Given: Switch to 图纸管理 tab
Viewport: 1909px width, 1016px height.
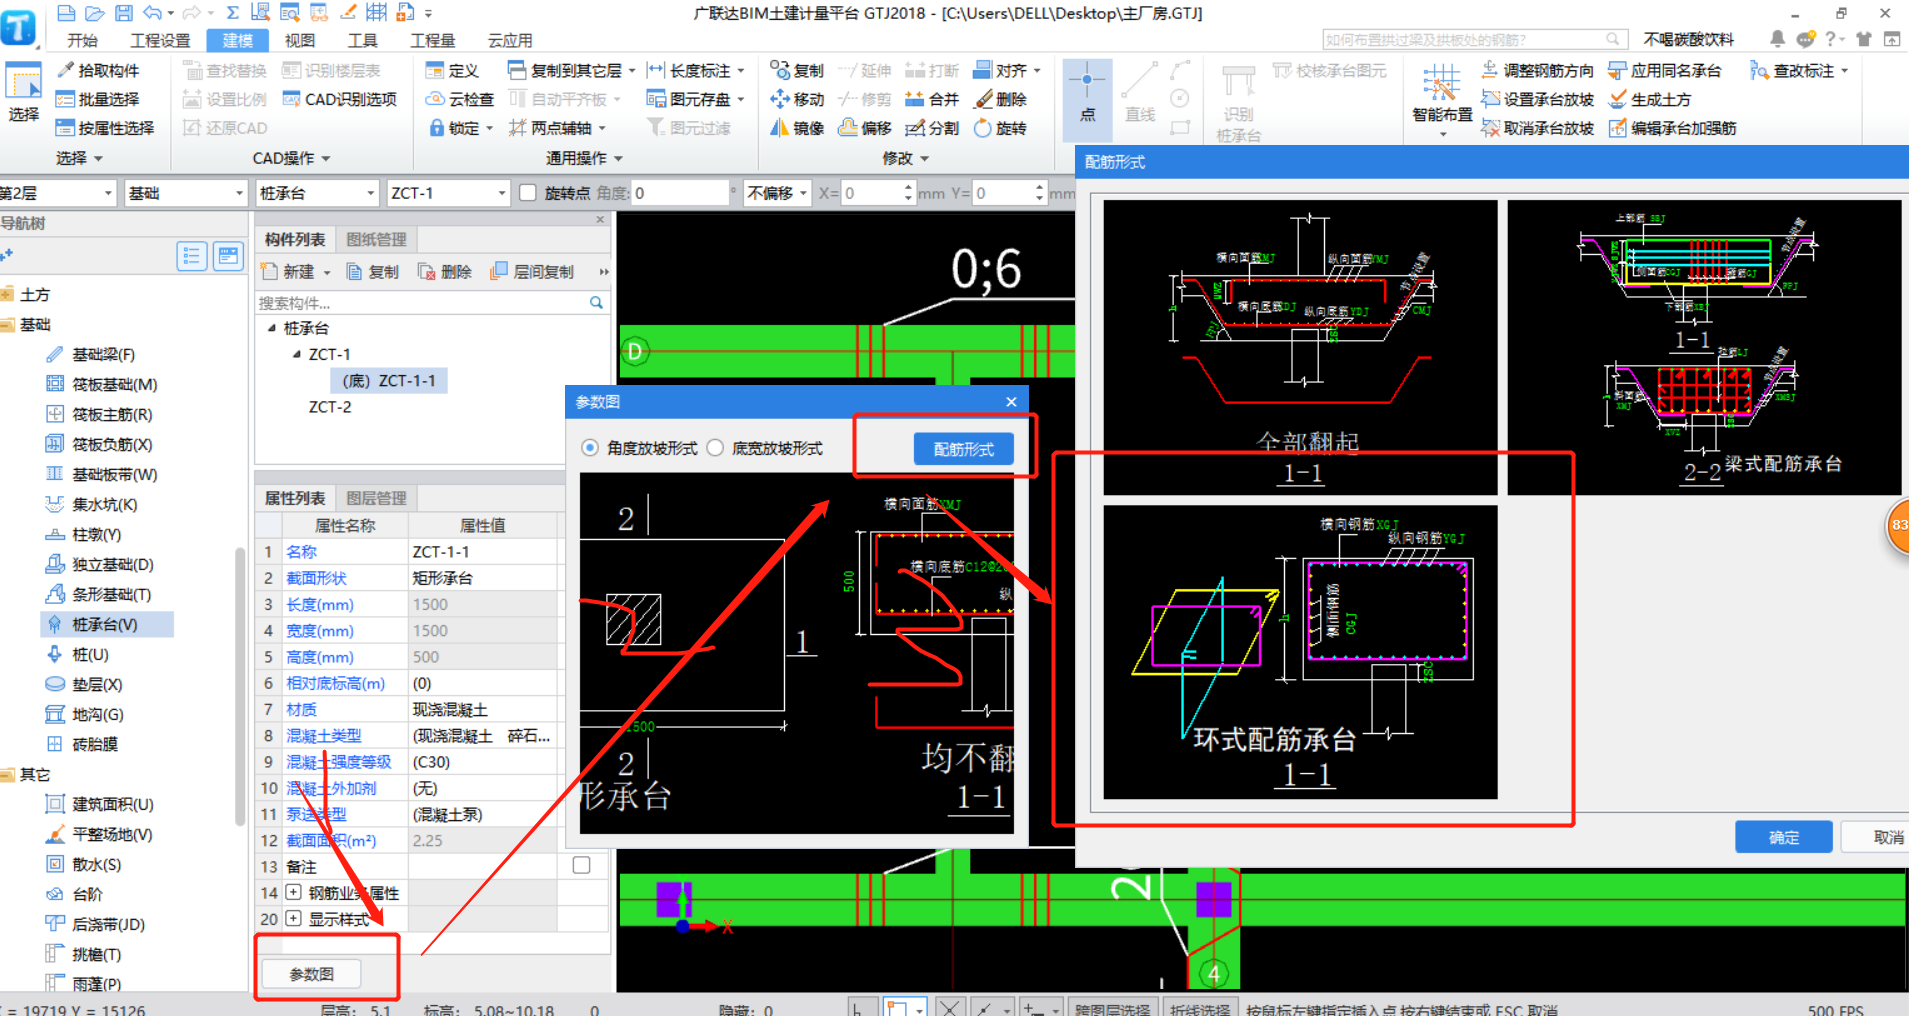Looking at the screenshot, I should coord(376,239).
